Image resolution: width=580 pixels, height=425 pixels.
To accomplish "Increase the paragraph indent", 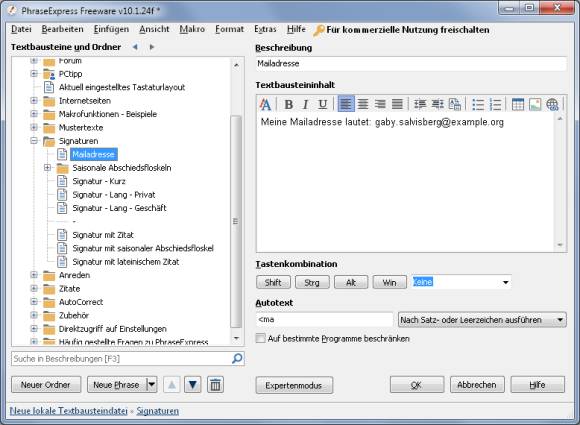I will click(x=420, y=104).
